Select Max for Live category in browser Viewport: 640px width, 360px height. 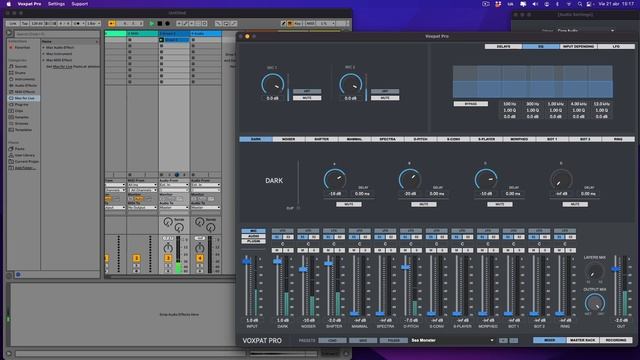[24, 98]
